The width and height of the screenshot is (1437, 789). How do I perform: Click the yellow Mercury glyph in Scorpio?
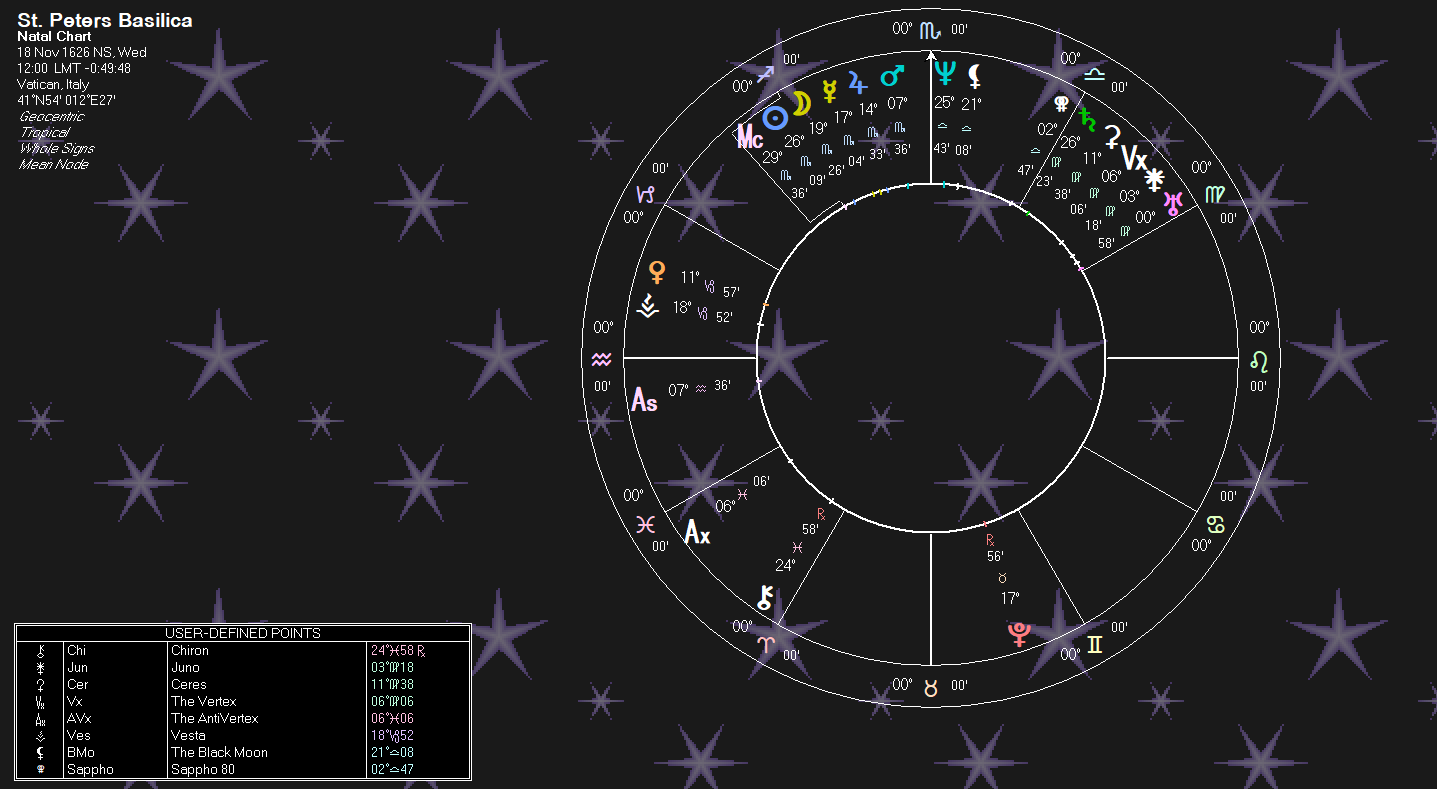coord(829,91)
